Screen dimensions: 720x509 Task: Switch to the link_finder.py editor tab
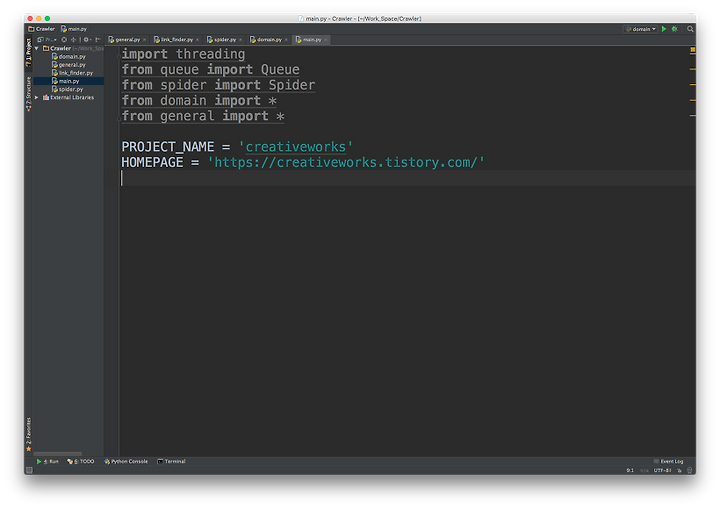(x=174, y=40)
